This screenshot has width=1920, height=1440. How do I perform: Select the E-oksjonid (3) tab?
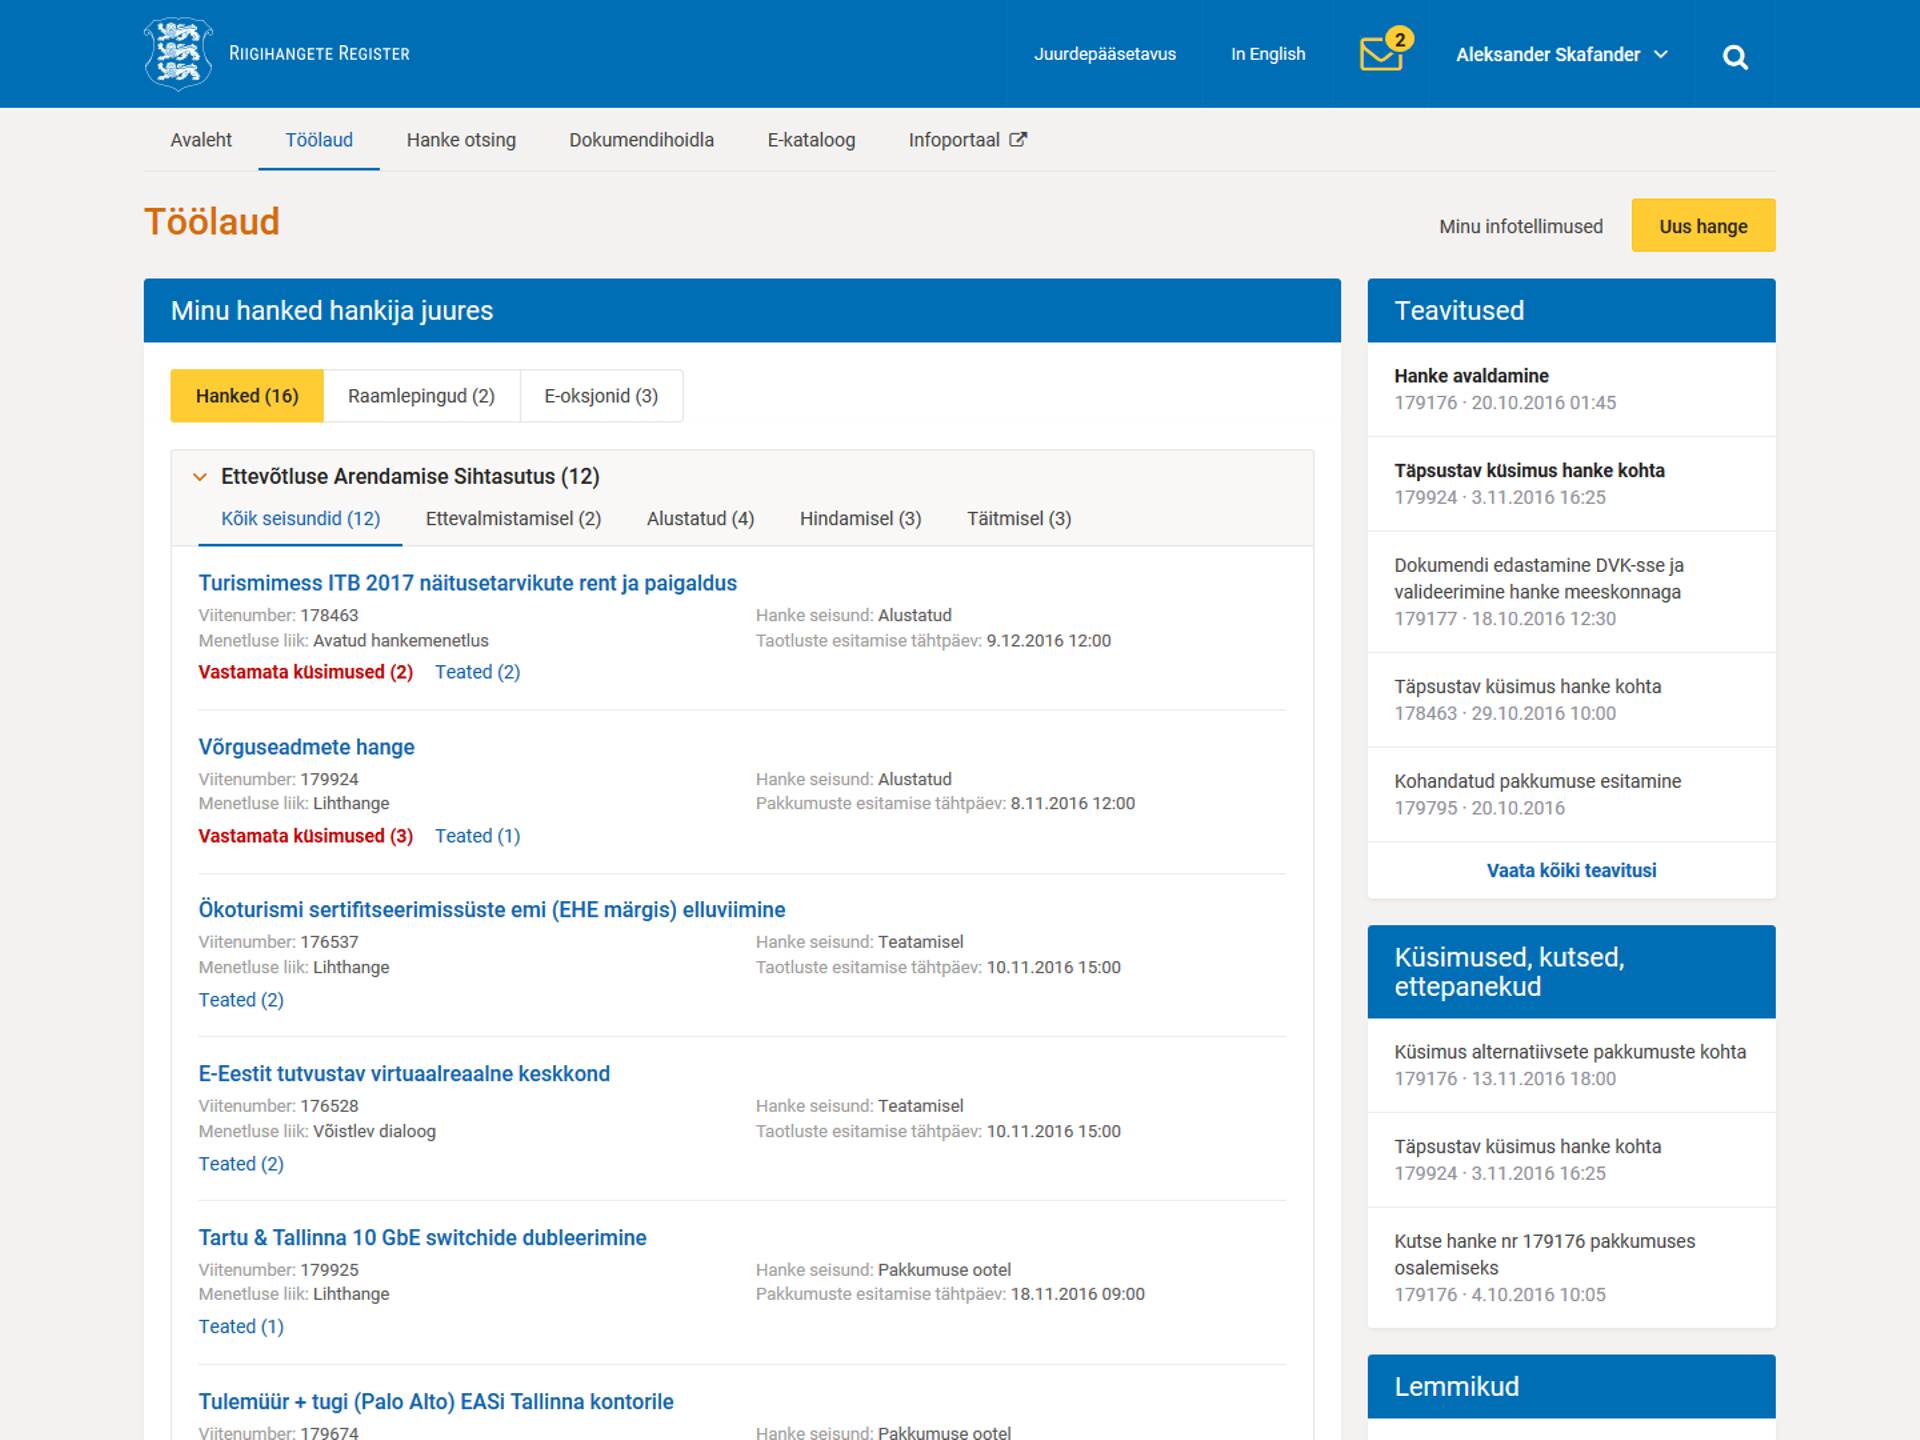point(601,396)
